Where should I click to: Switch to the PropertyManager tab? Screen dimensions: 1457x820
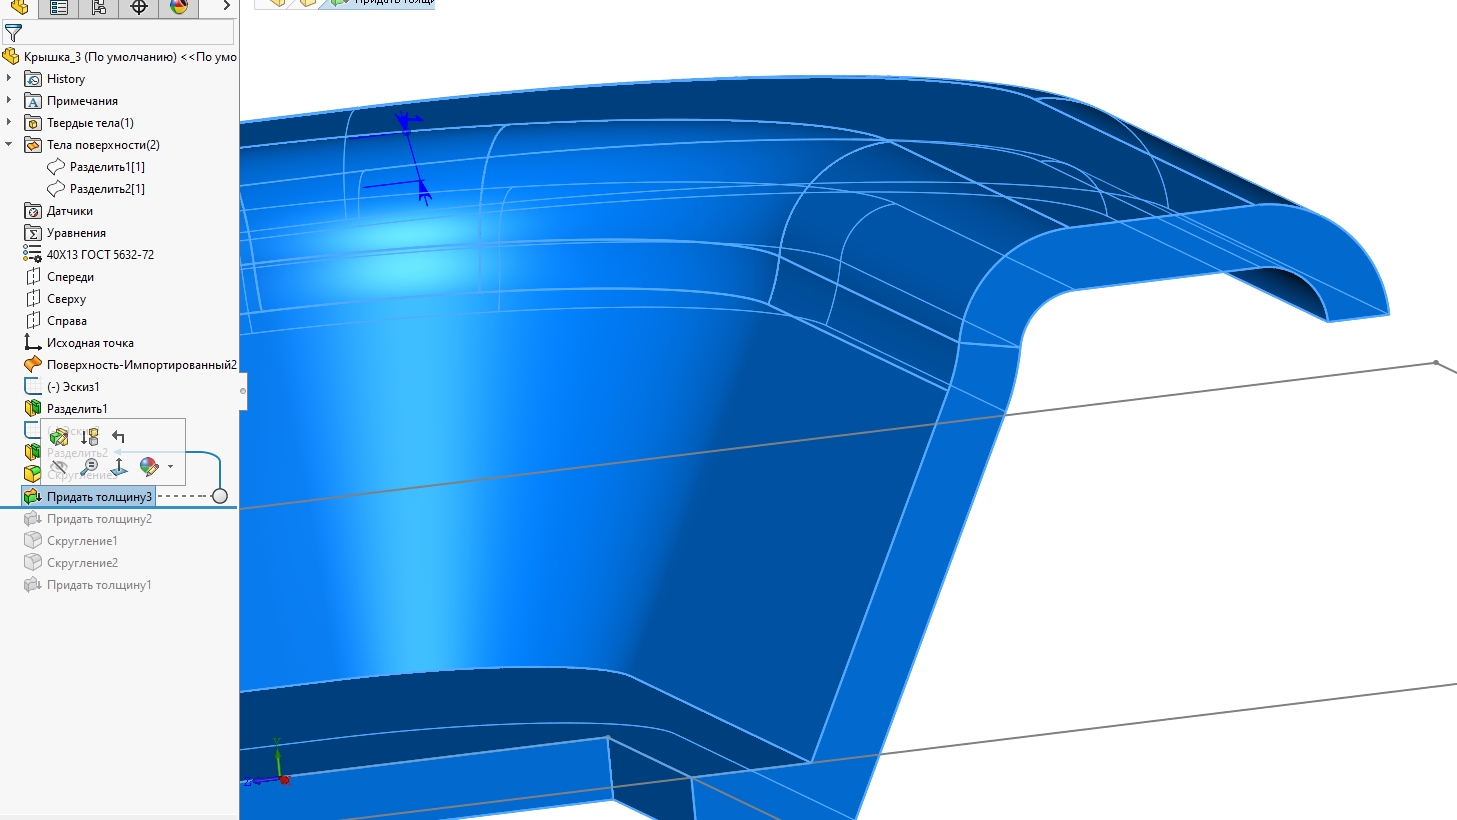click(x=59, y=7)
